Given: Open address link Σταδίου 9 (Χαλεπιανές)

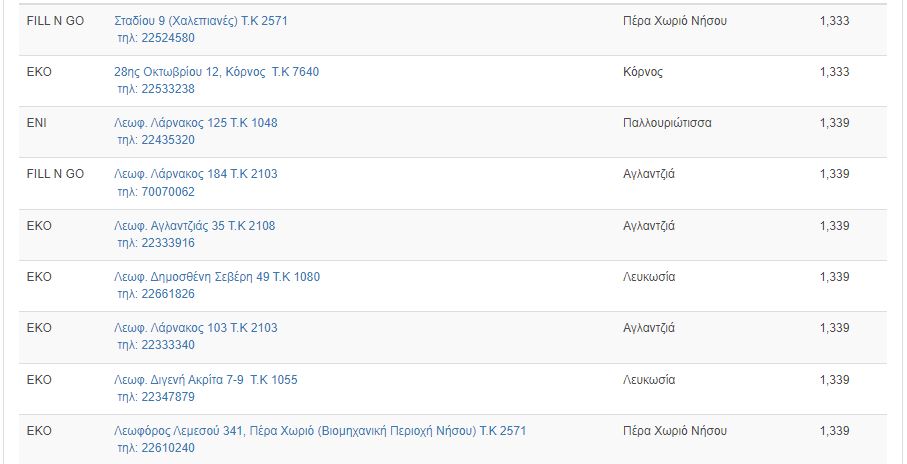Looking at the screenshot, I should [201, 21].
